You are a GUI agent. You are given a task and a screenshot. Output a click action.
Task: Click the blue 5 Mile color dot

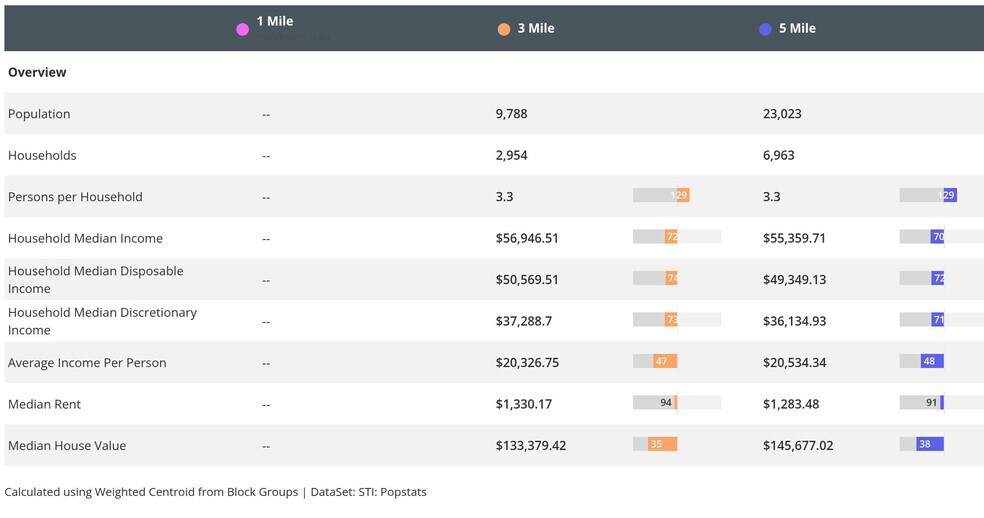click(x=765, y=30)
